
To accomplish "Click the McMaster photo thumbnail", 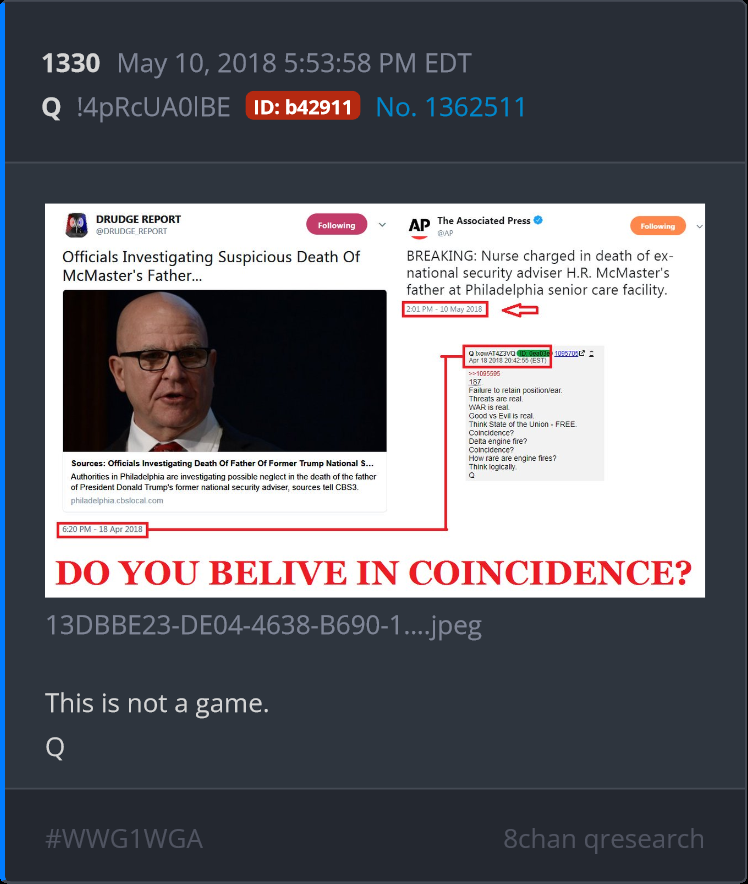I will click(224, 371).
